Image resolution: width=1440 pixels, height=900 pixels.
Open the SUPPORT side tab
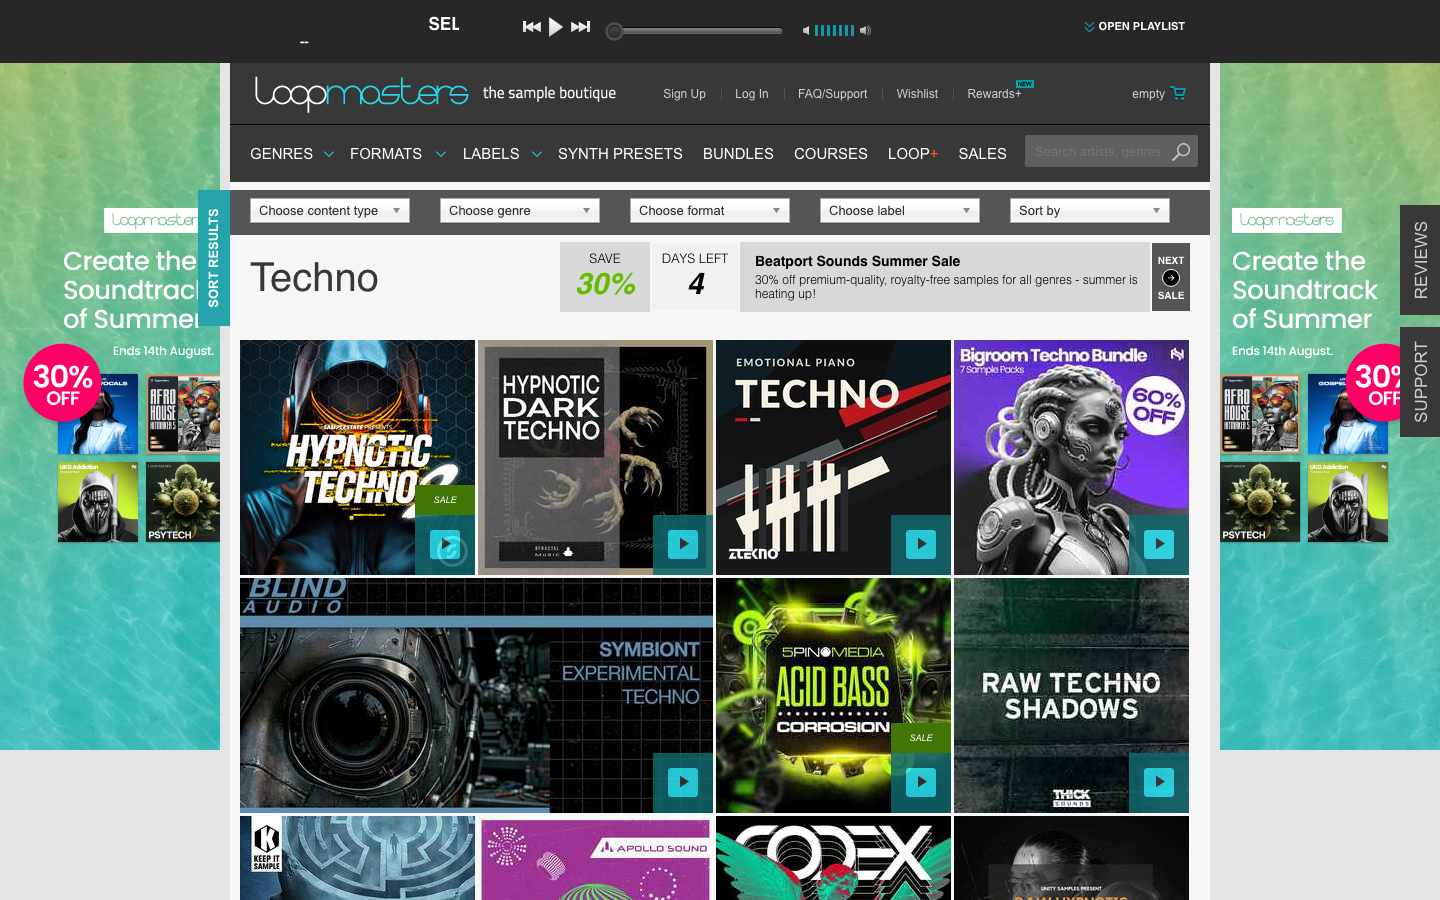pos(1420,382)
